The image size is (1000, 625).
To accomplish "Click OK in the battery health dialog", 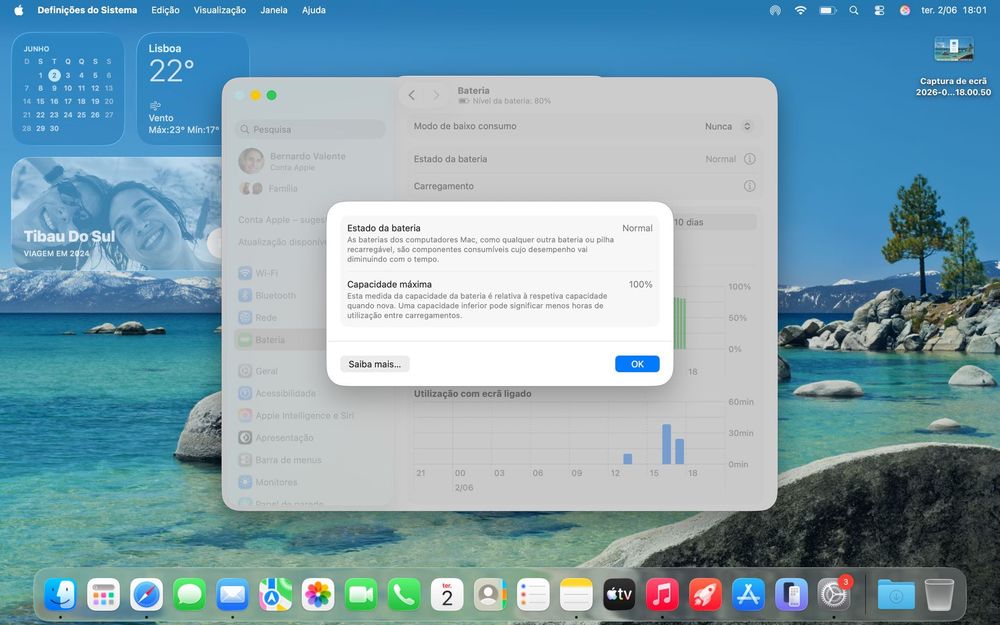I will coord(636,364).
